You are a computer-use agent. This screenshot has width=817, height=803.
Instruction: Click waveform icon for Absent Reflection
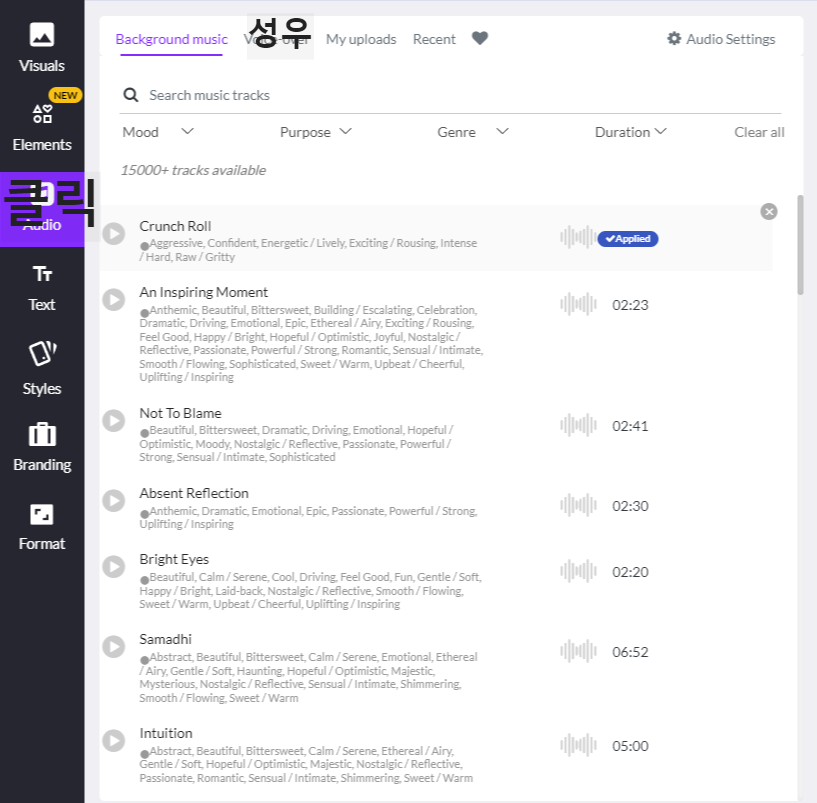tap(578, 505)
